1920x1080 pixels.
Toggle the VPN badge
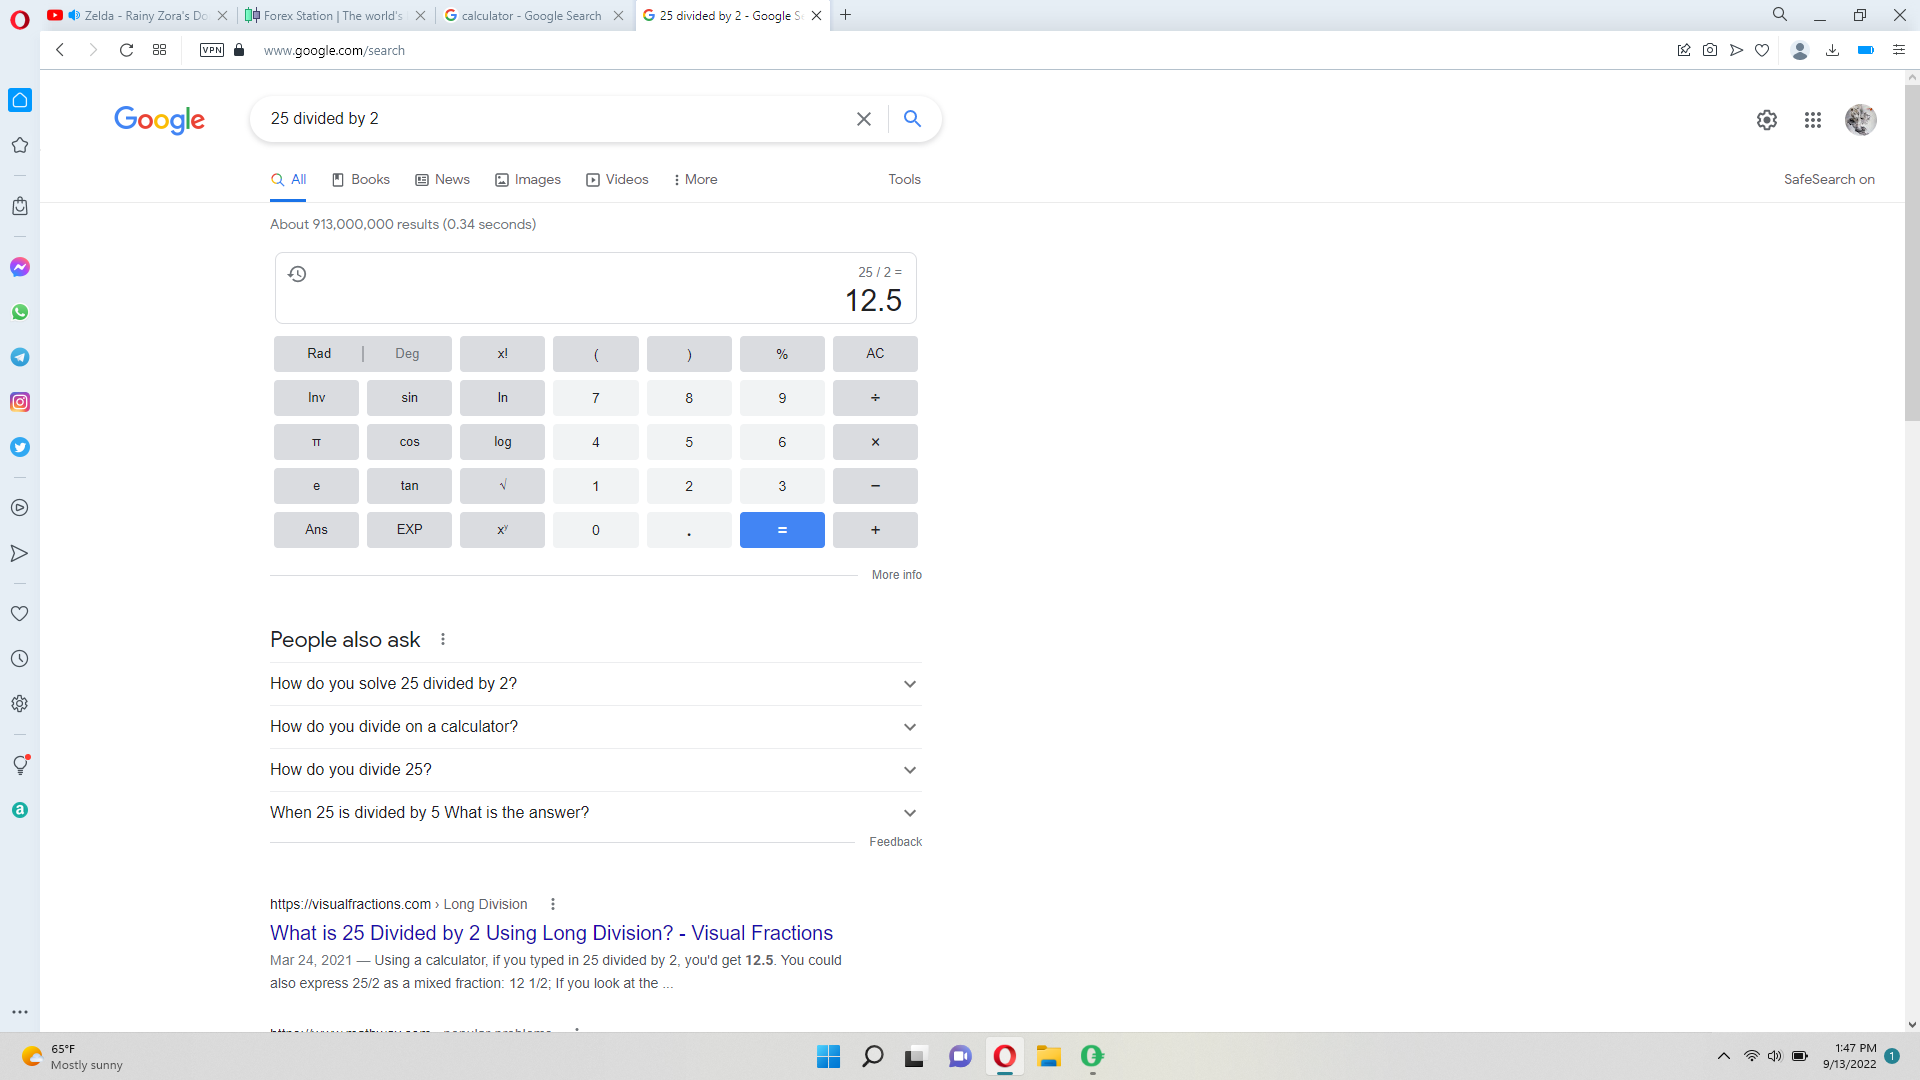(212, 50)
